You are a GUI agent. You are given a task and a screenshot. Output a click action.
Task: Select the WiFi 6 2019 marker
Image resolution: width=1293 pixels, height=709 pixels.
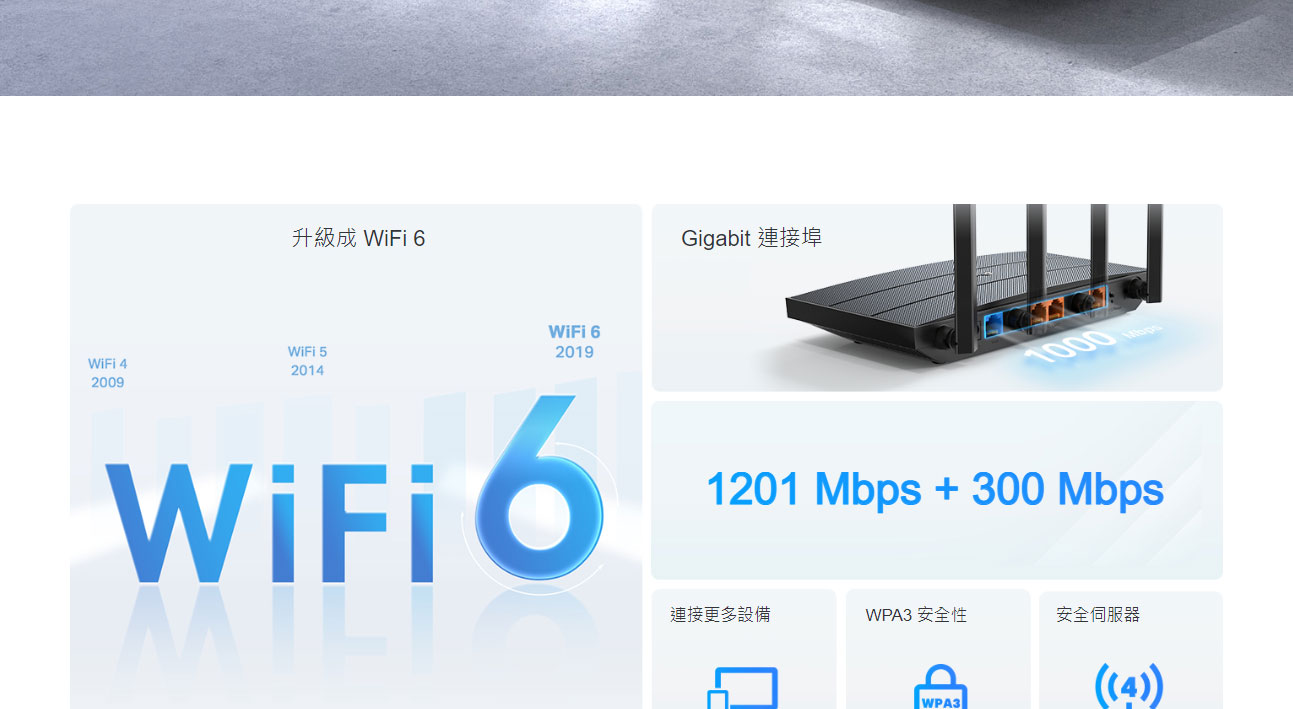[x=574, y=341]
